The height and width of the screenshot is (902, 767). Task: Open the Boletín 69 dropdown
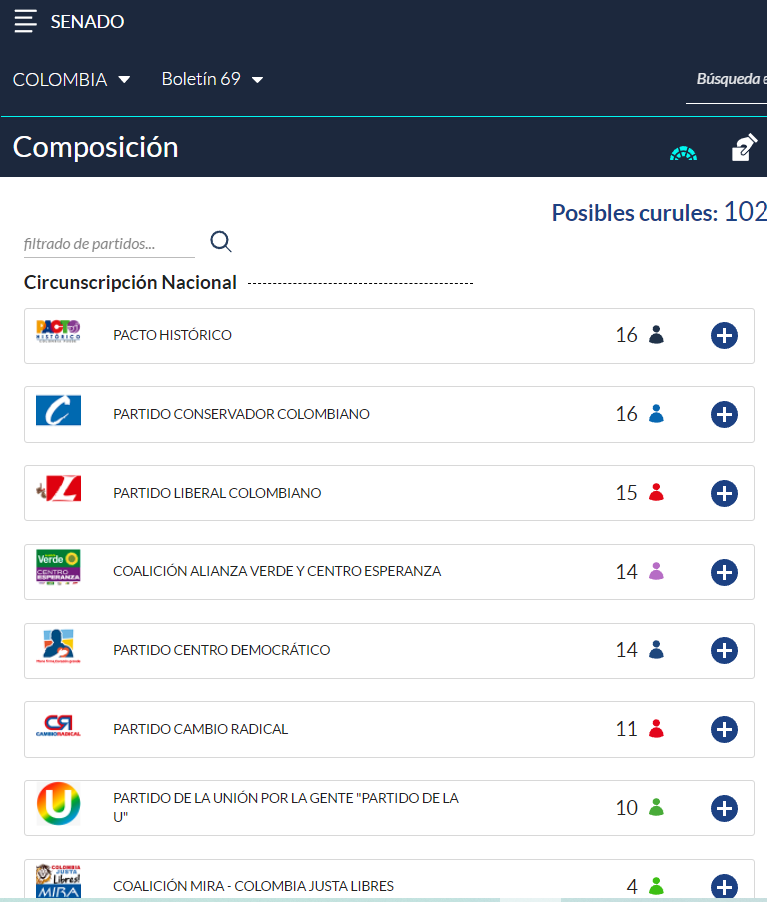212,80
